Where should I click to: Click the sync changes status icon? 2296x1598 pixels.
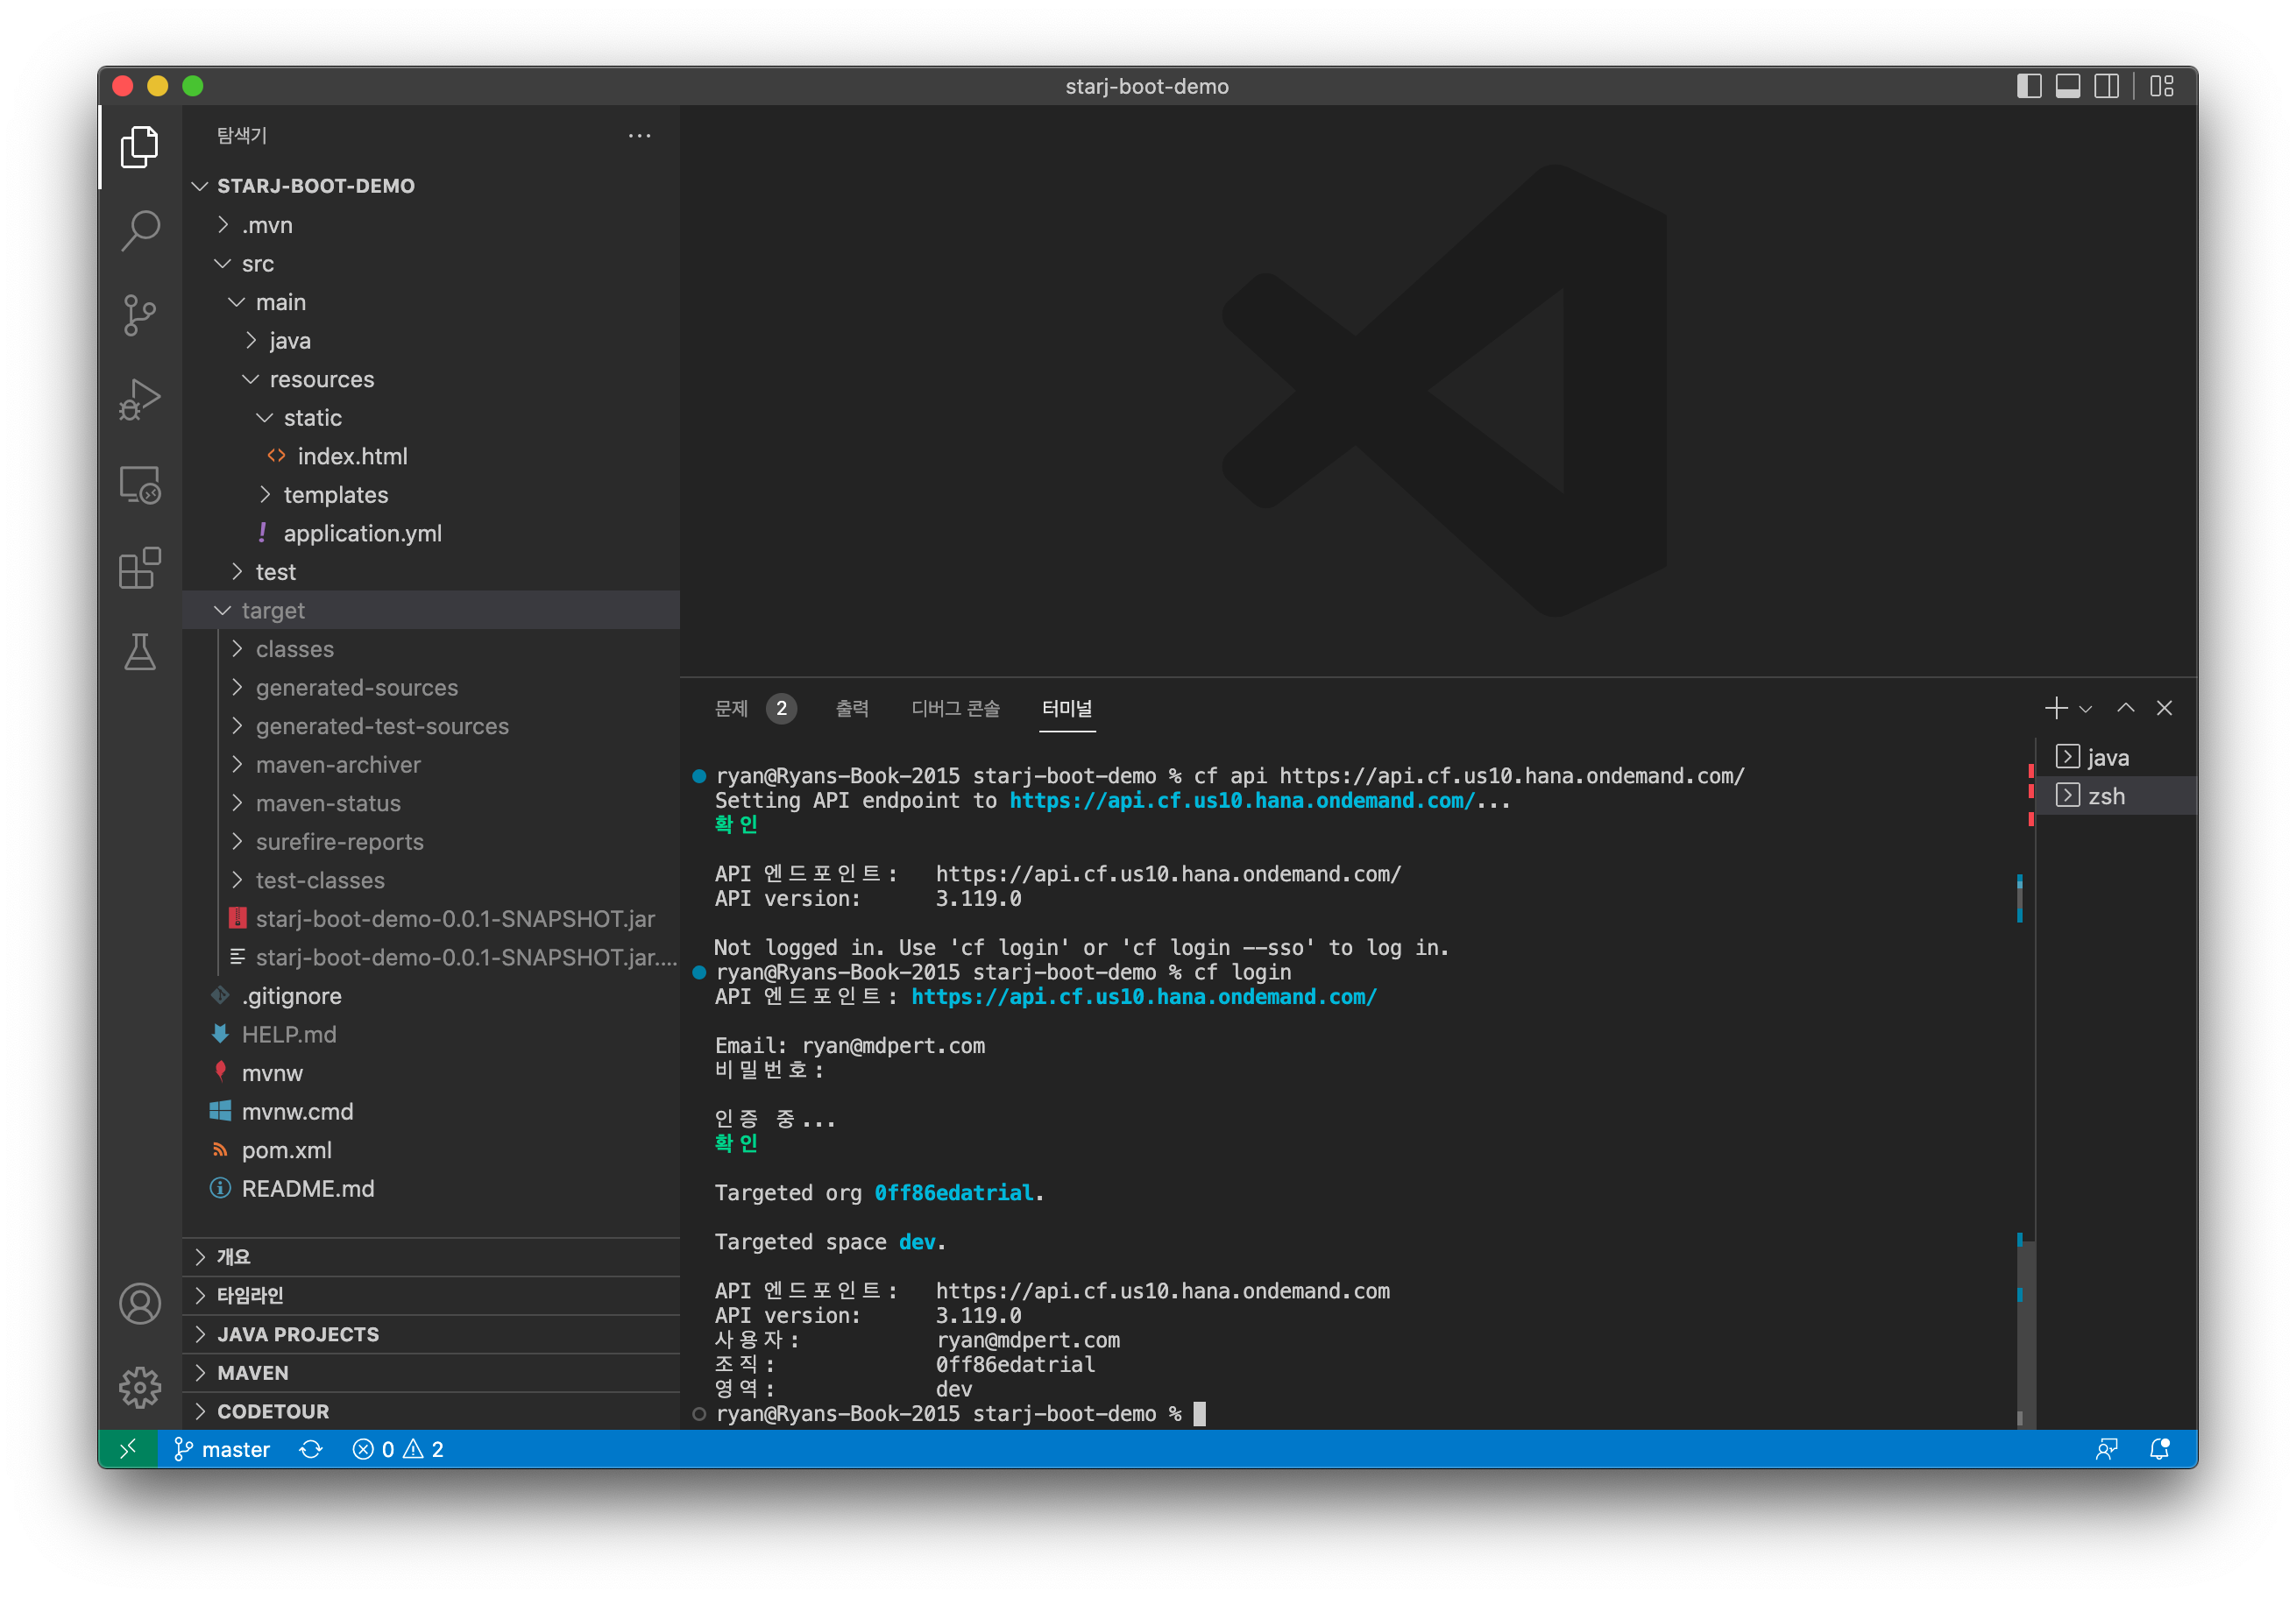point(311,1449)
